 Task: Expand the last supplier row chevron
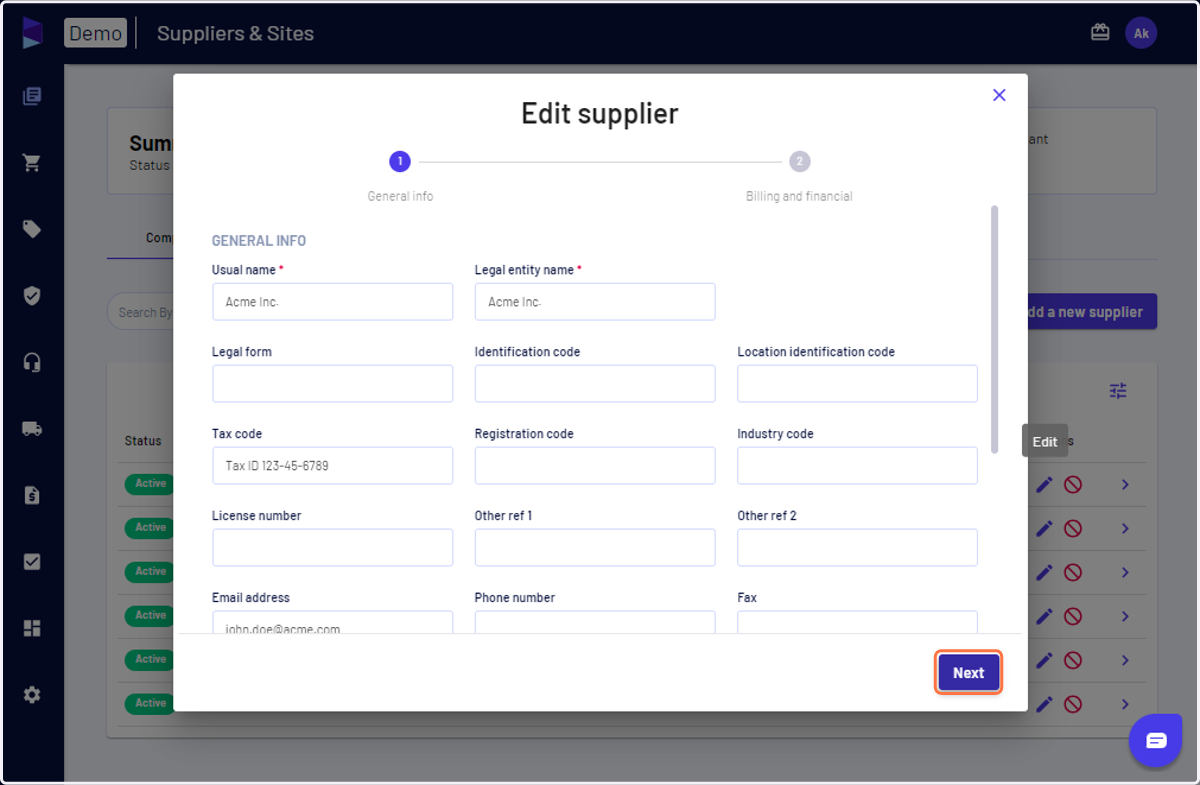(x=1125, y=704)
